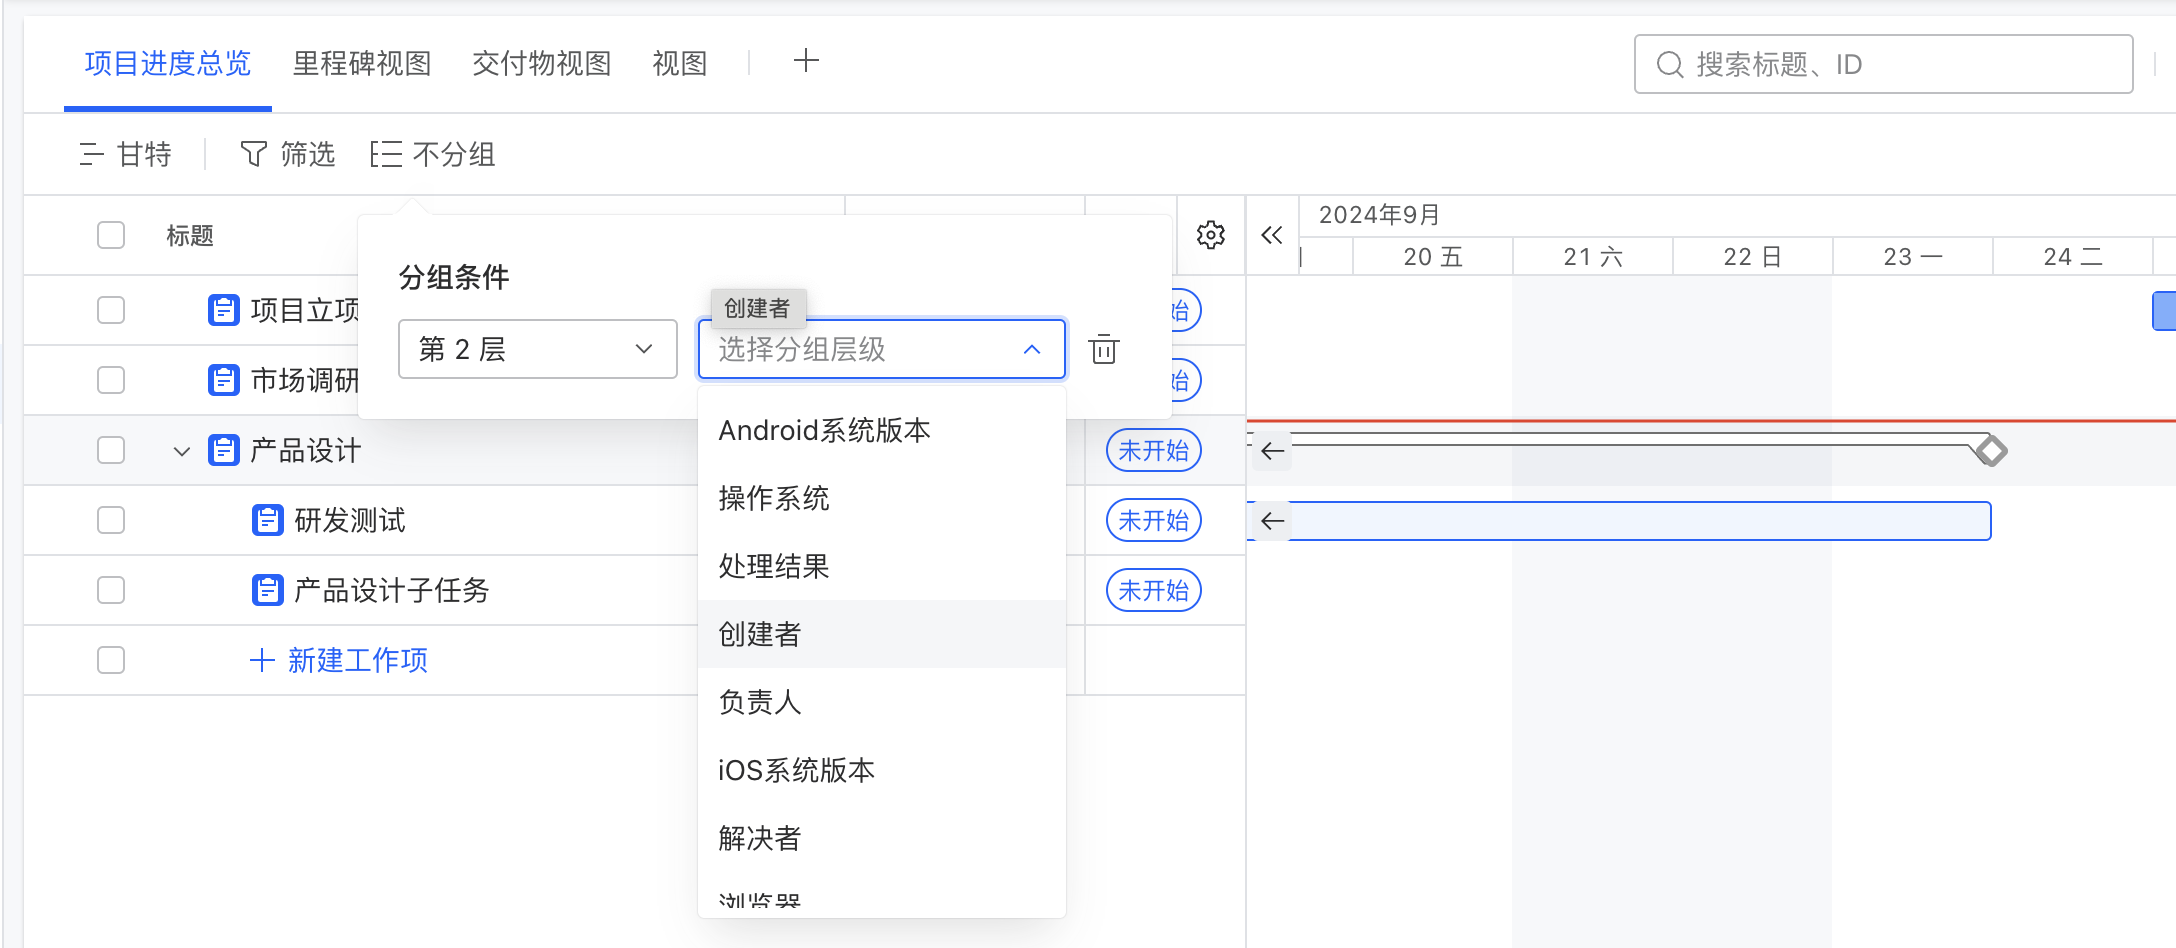Collapse the table panel with double-chevron icon
This screenshot has width=2176, height=948.
pyautogui.click(x=1272, y=235)
